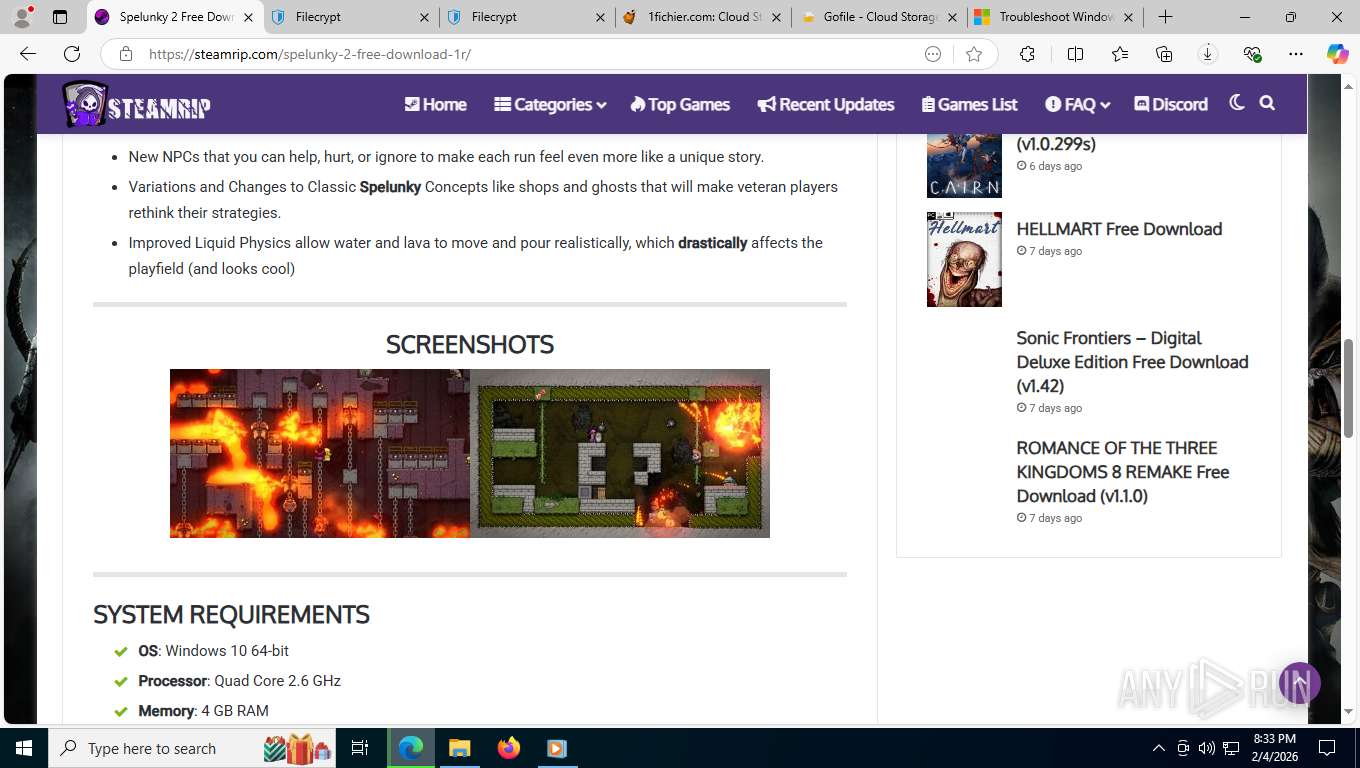Open browser Extensions puzzle icon
The width and height of the screenshot is (1360, 768).
coord(1027,54)
